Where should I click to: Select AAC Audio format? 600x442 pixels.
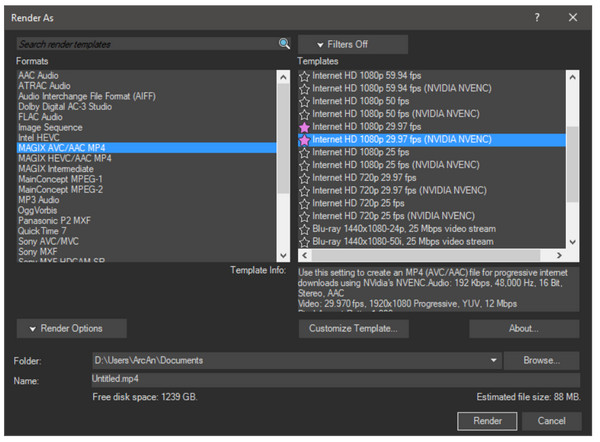pos(147,75)
